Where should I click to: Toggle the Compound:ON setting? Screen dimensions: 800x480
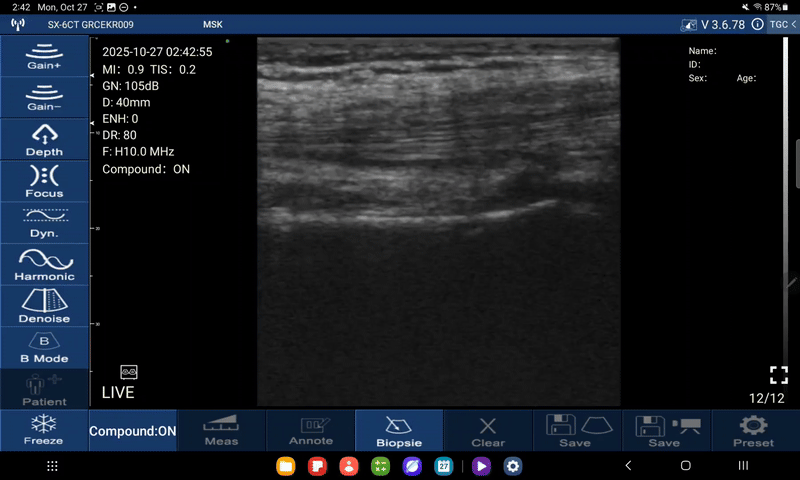[133, 431]
